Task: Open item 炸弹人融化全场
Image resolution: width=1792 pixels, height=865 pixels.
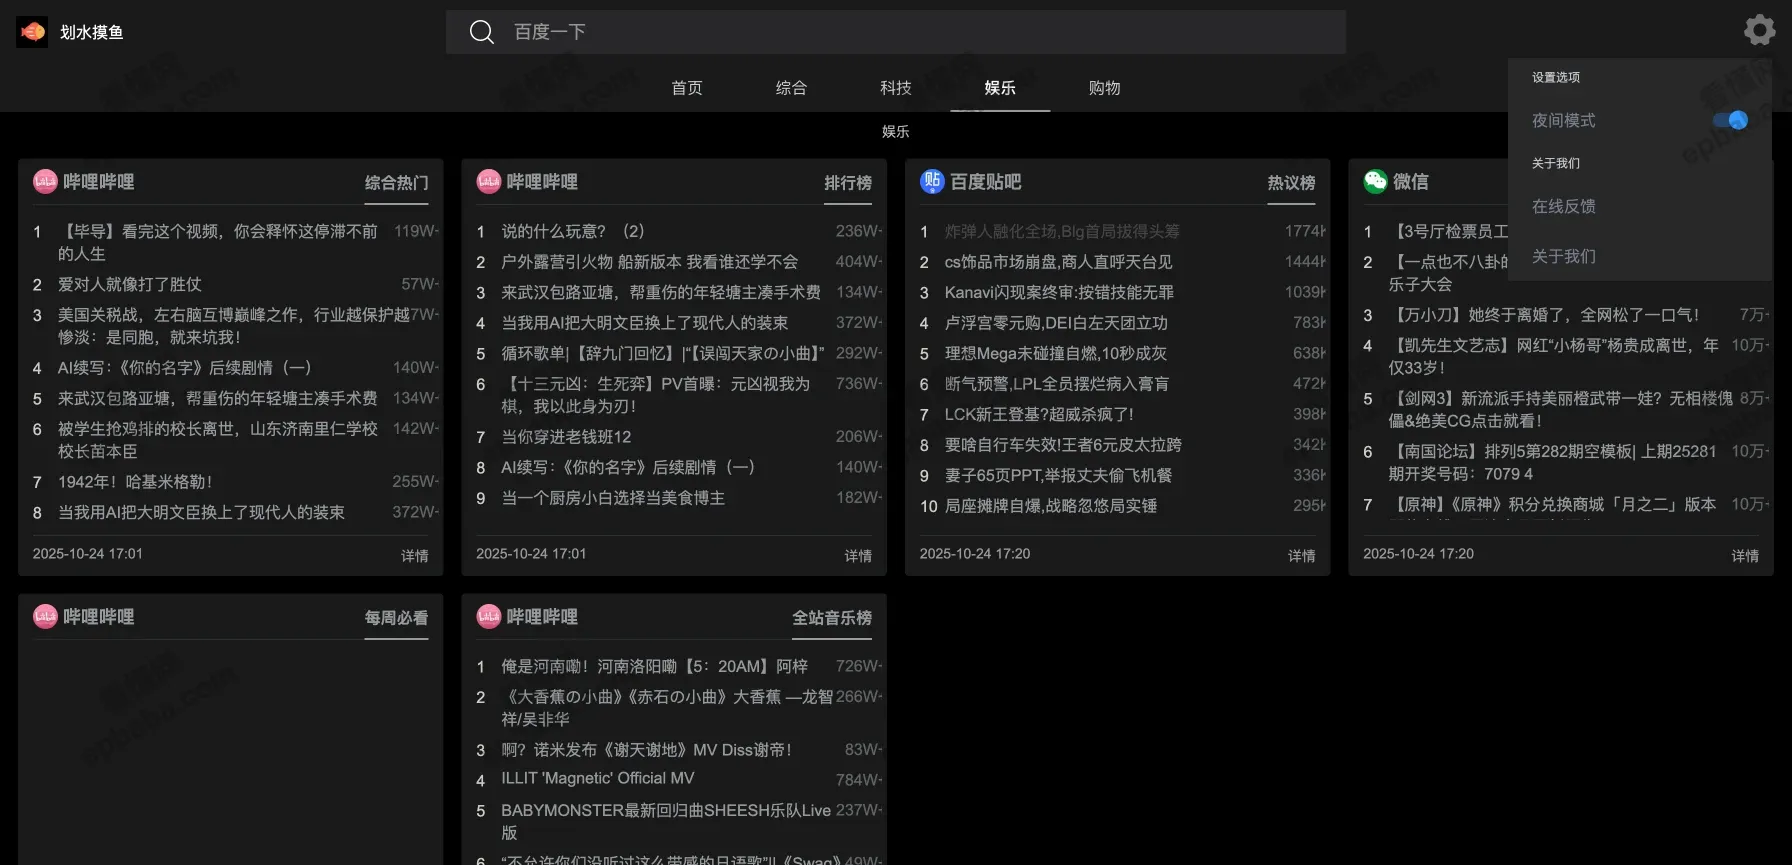Action: coord(1062,231)
